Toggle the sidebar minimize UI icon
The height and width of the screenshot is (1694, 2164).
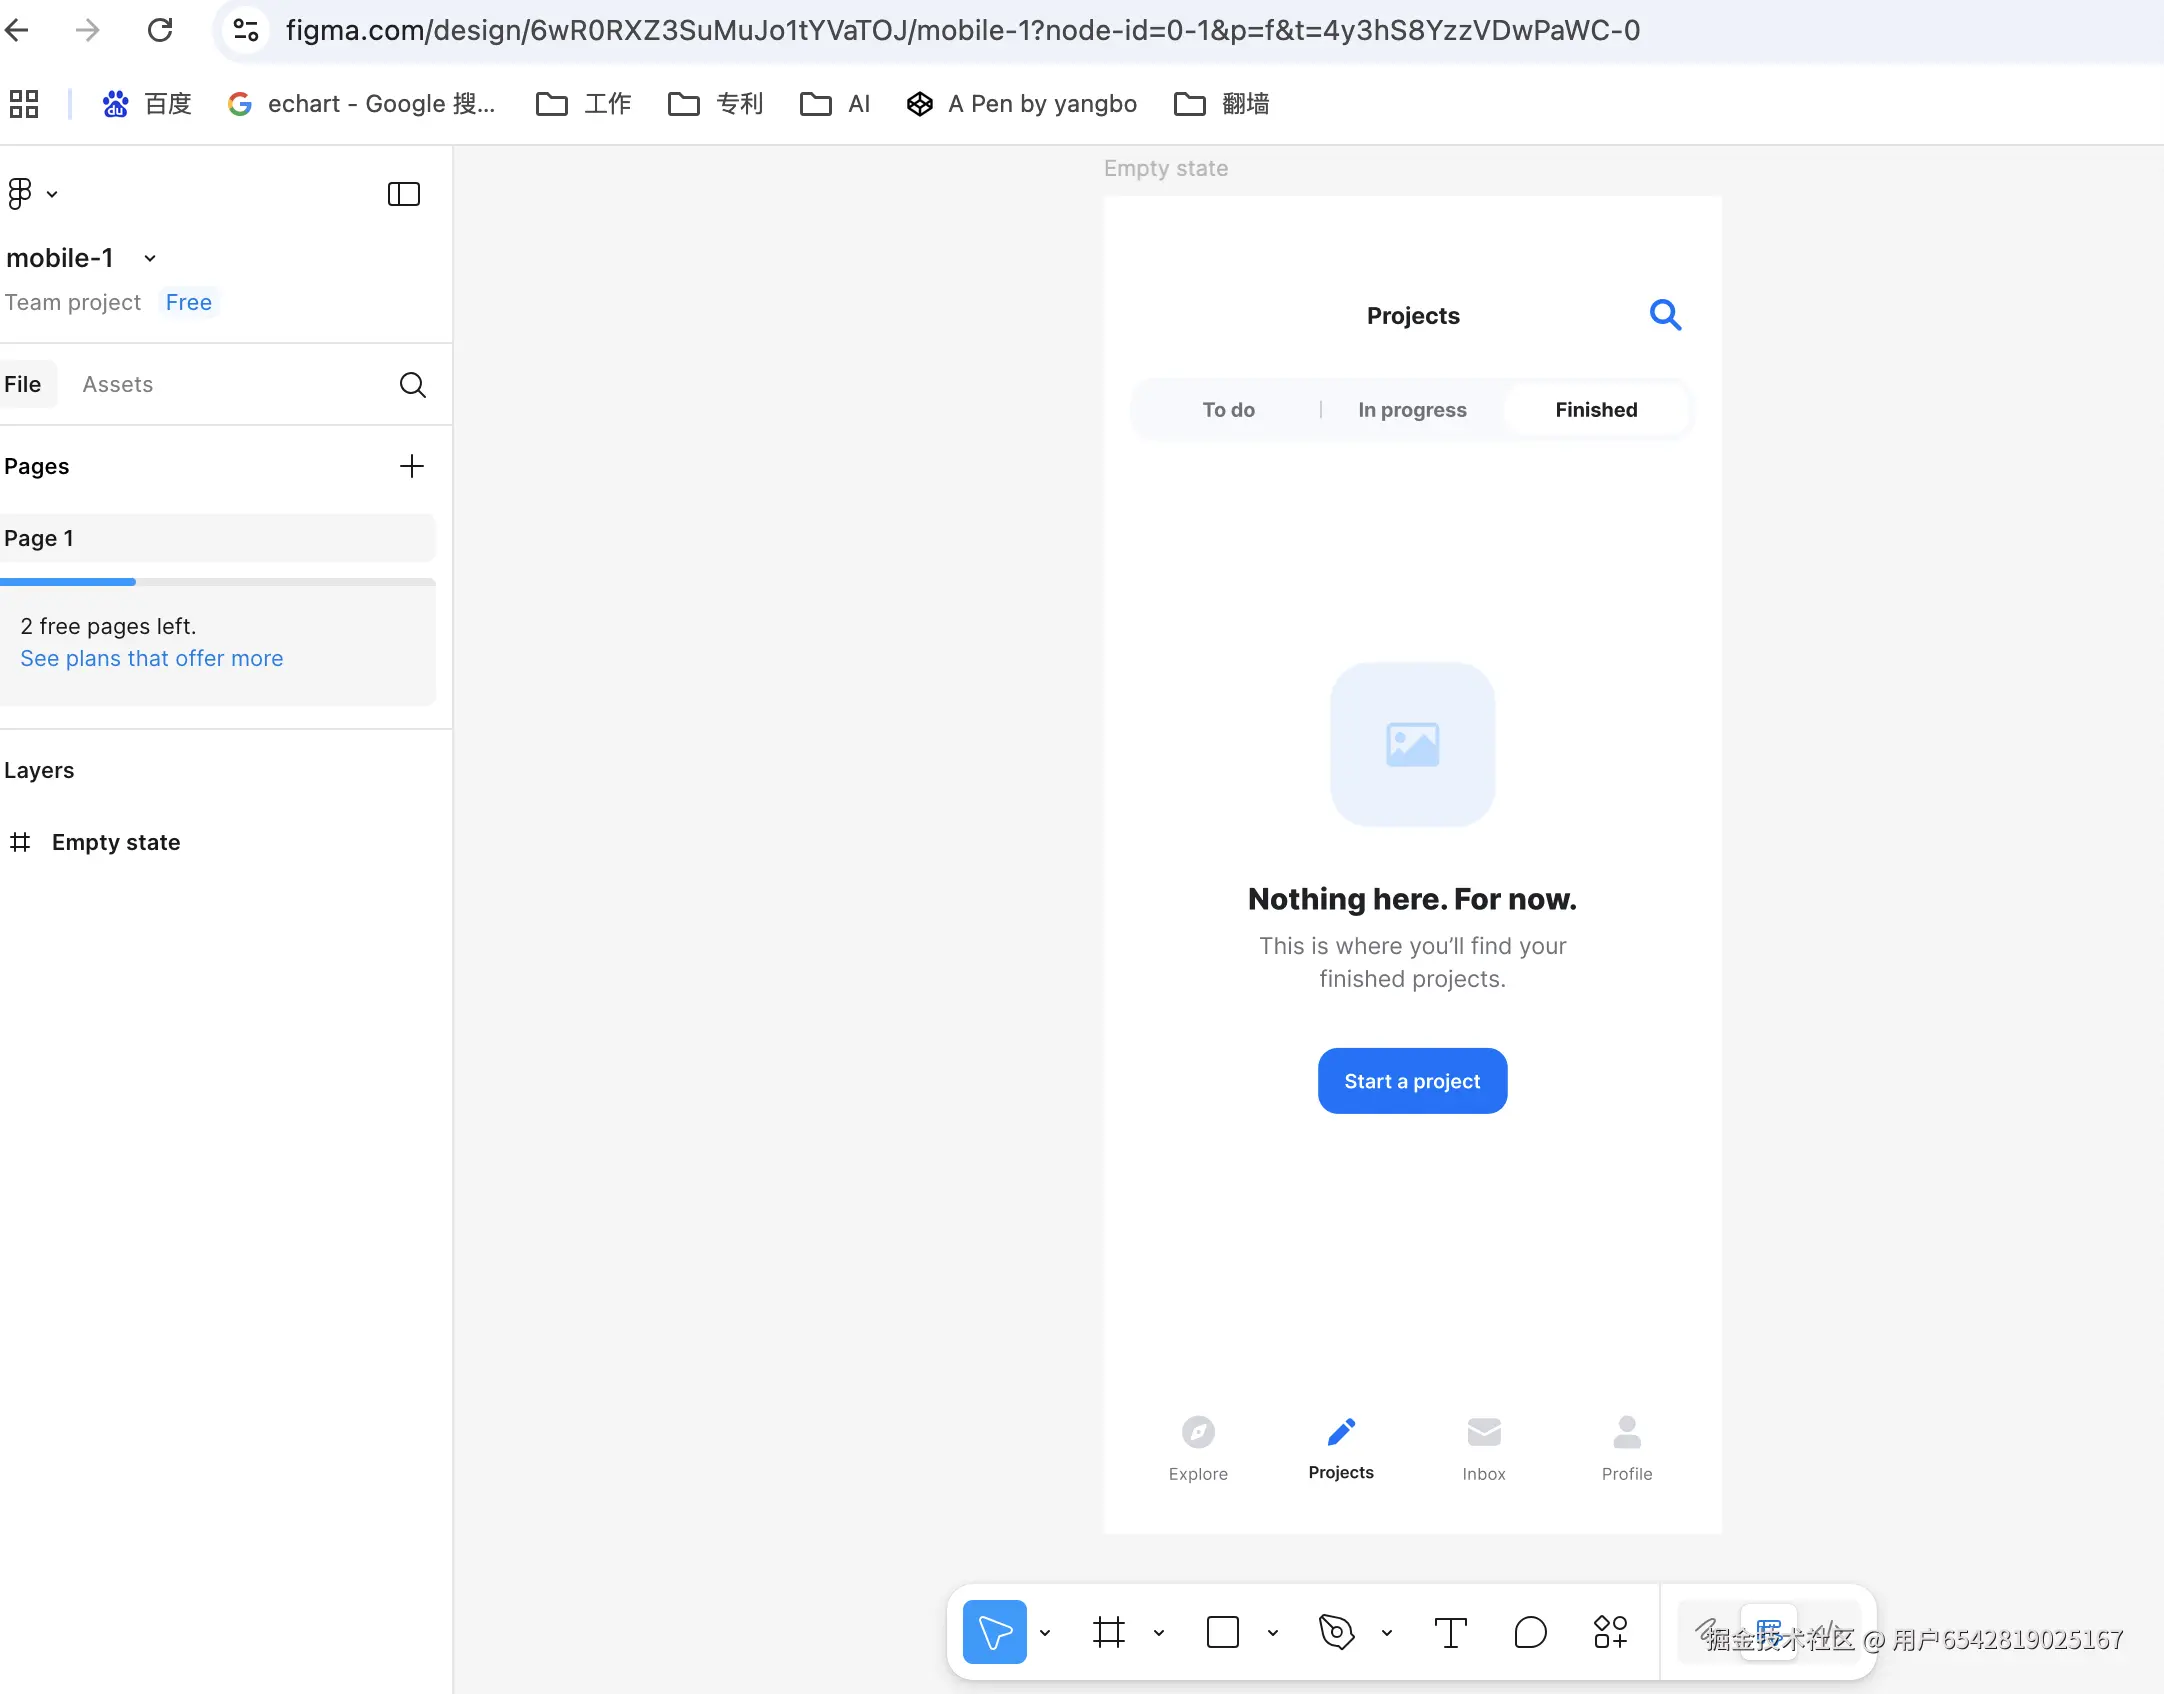tap(404, 193)
